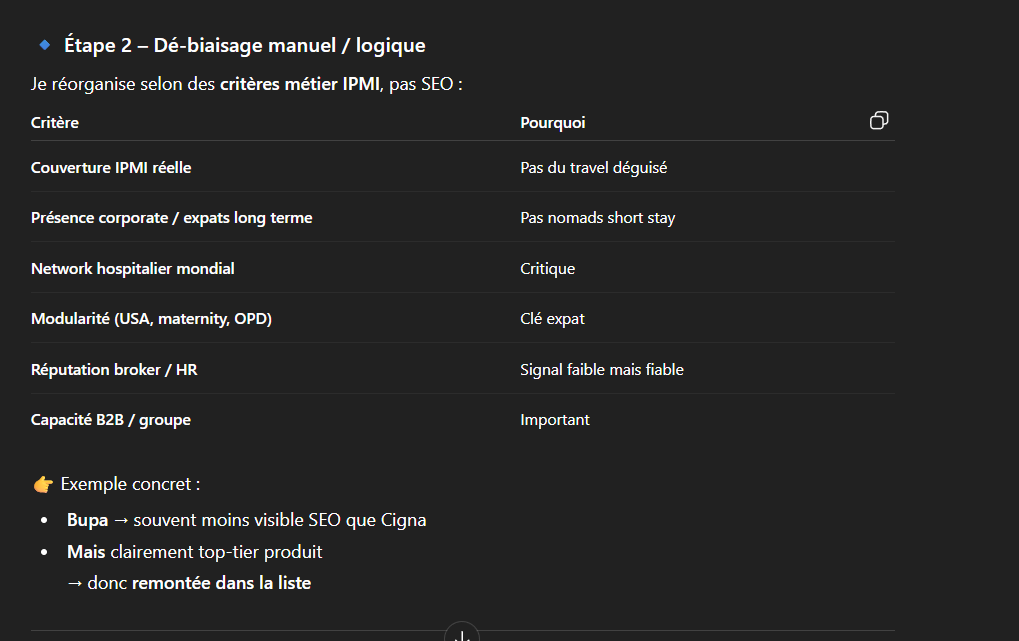Click 'Signal faible mais fiable' text
Image resolution: width=1019 pixels, height=641 pixels.
pos(601,370)
